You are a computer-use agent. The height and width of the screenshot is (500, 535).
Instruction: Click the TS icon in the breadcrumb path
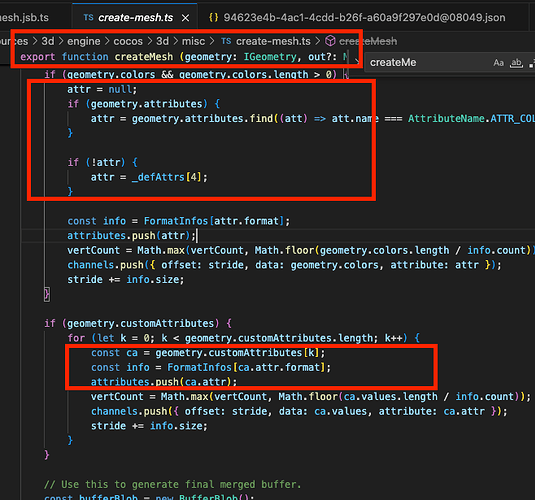pyautogui.click(x=226, y=41)
